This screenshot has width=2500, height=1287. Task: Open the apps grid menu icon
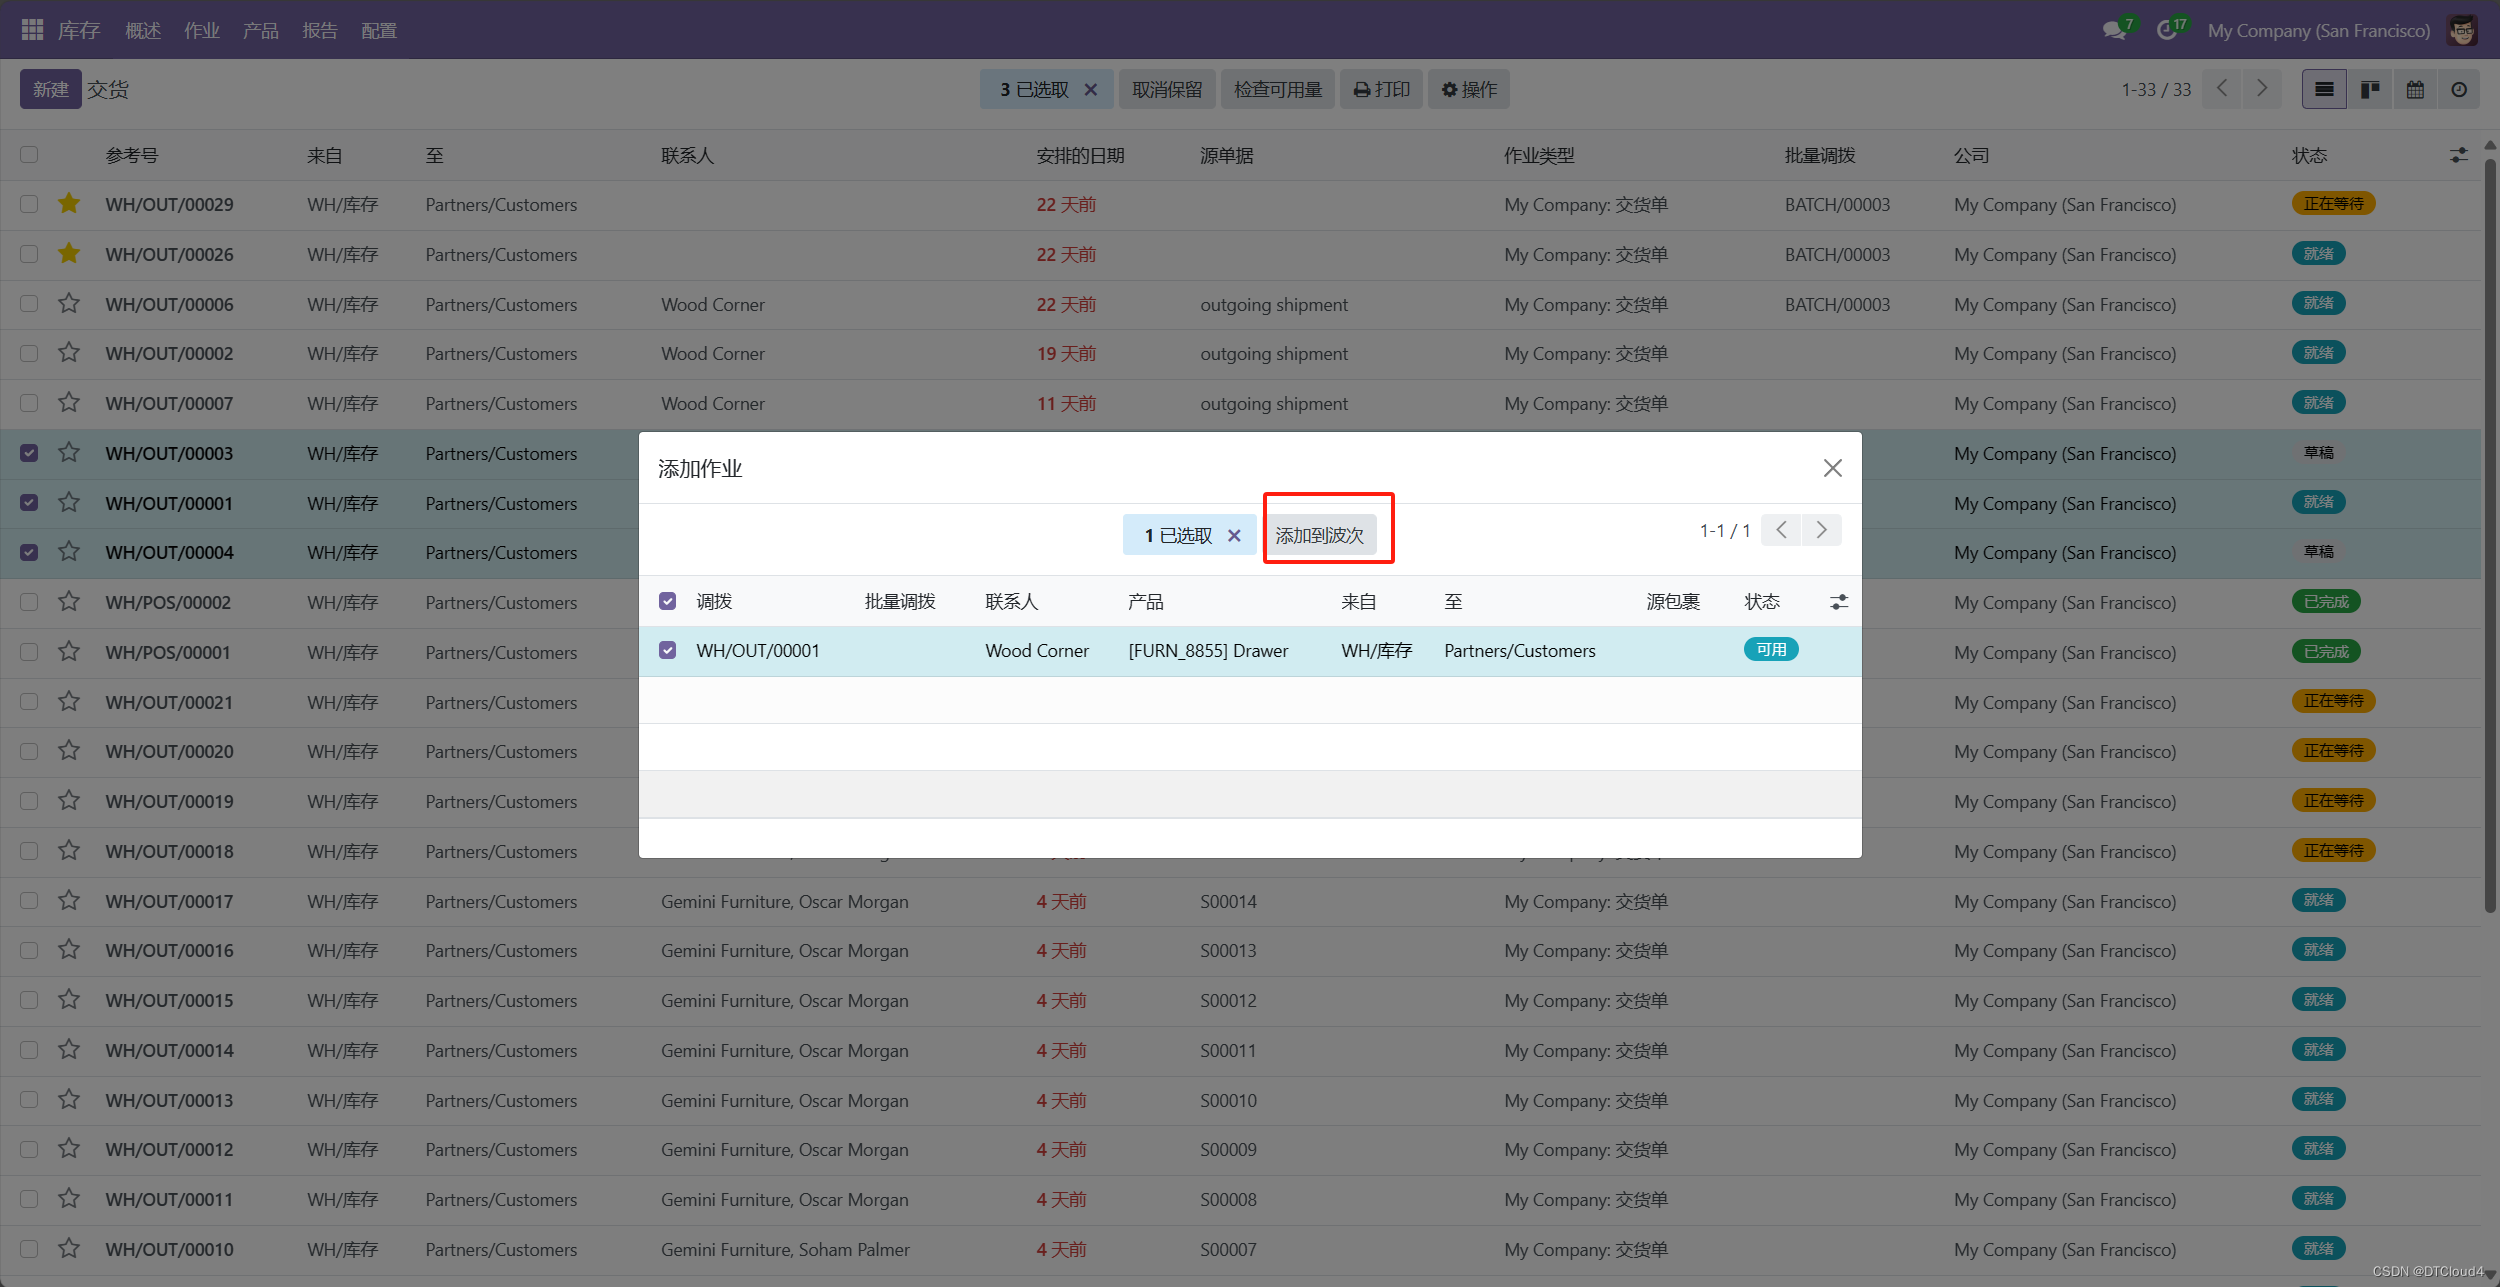pyautogui.click(x=32, y=30)
